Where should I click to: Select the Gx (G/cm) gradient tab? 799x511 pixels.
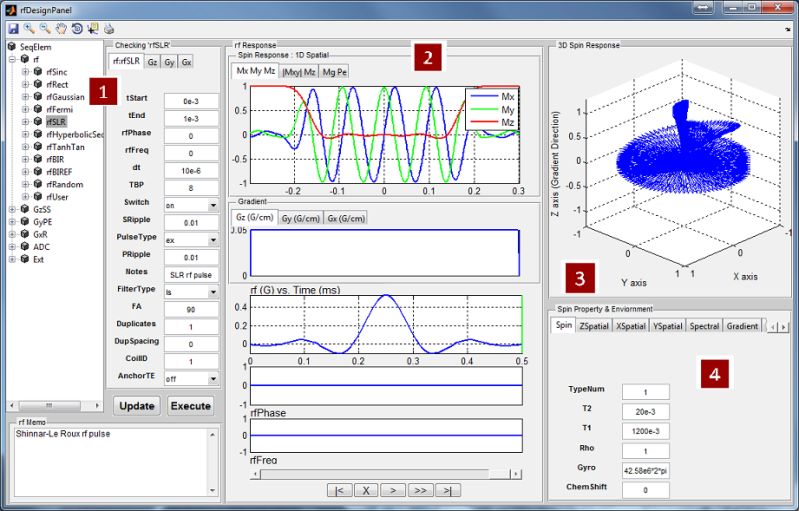click(x=346, y=218)
